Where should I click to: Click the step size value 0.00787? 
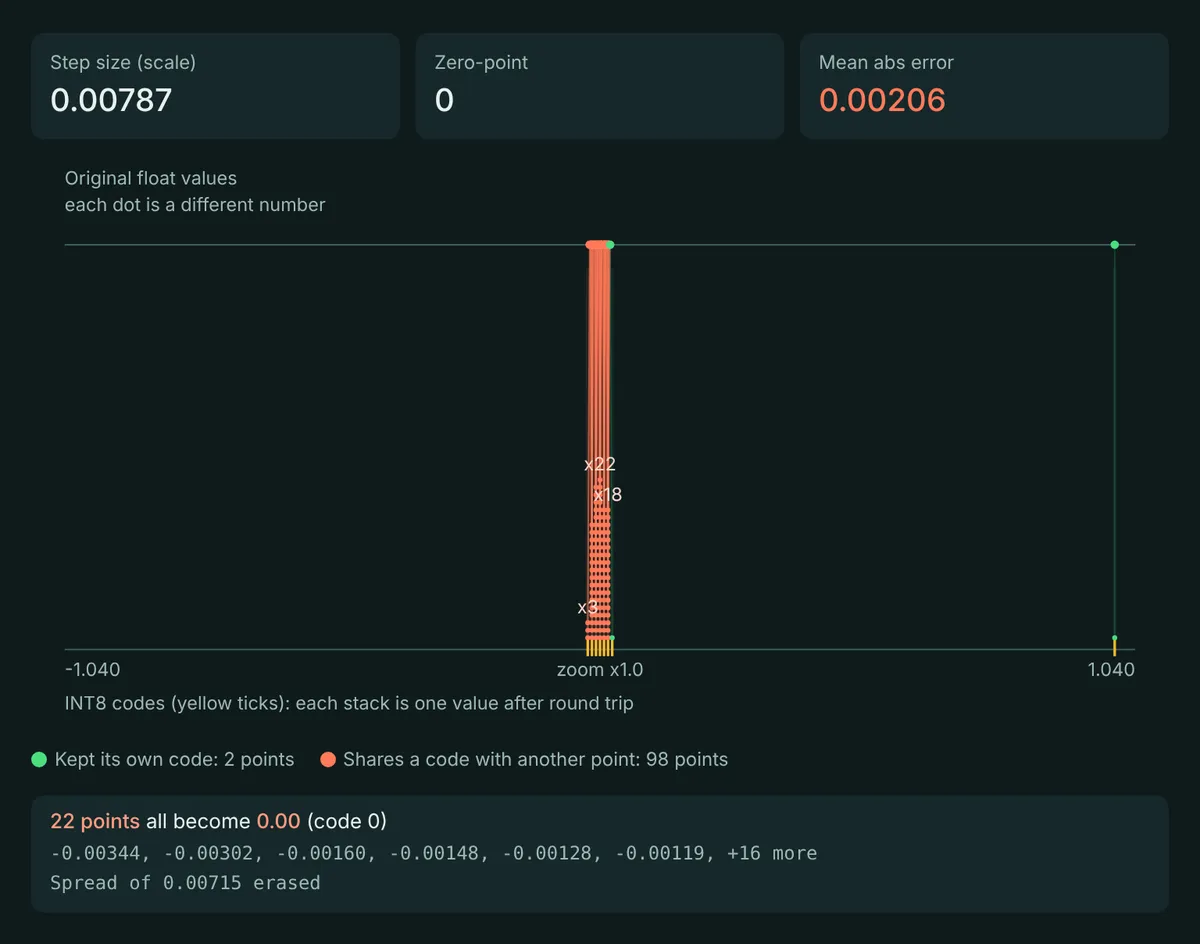click(111, 100)
